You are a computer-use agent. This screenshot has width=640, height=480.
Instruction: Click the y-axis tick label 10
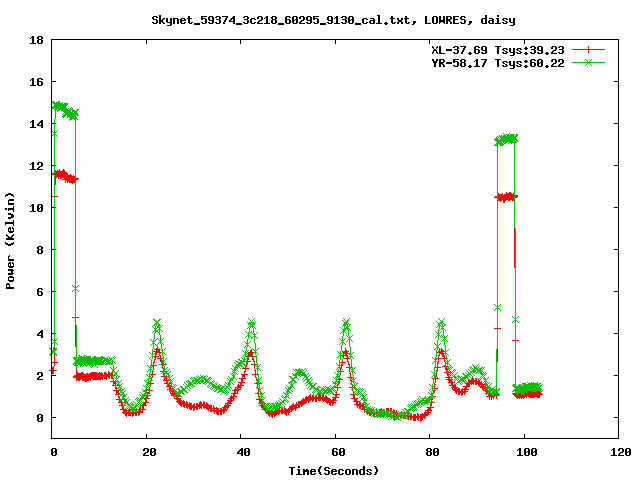coord(37,208)
